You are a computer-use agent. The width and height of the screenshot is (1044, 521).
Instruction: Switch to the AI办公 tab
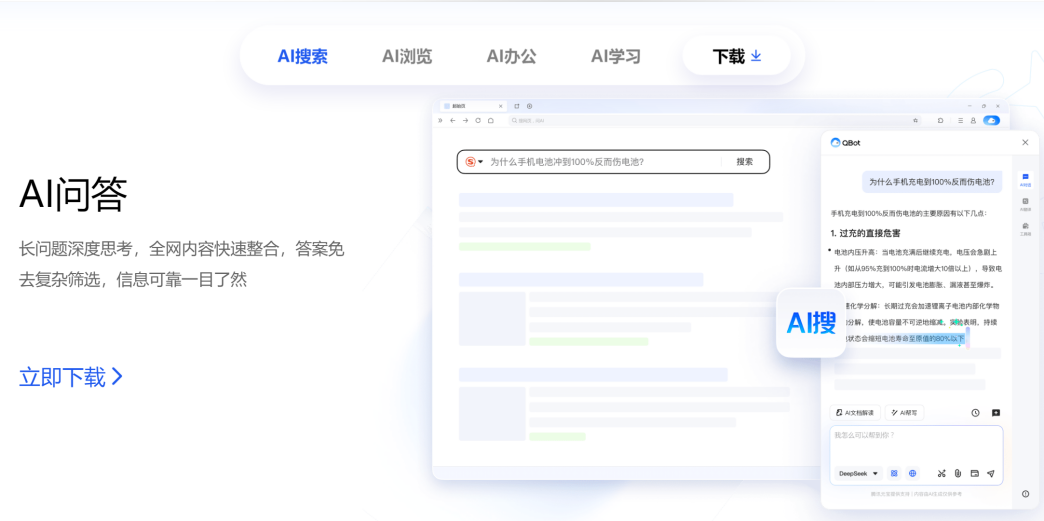[511, 57]
